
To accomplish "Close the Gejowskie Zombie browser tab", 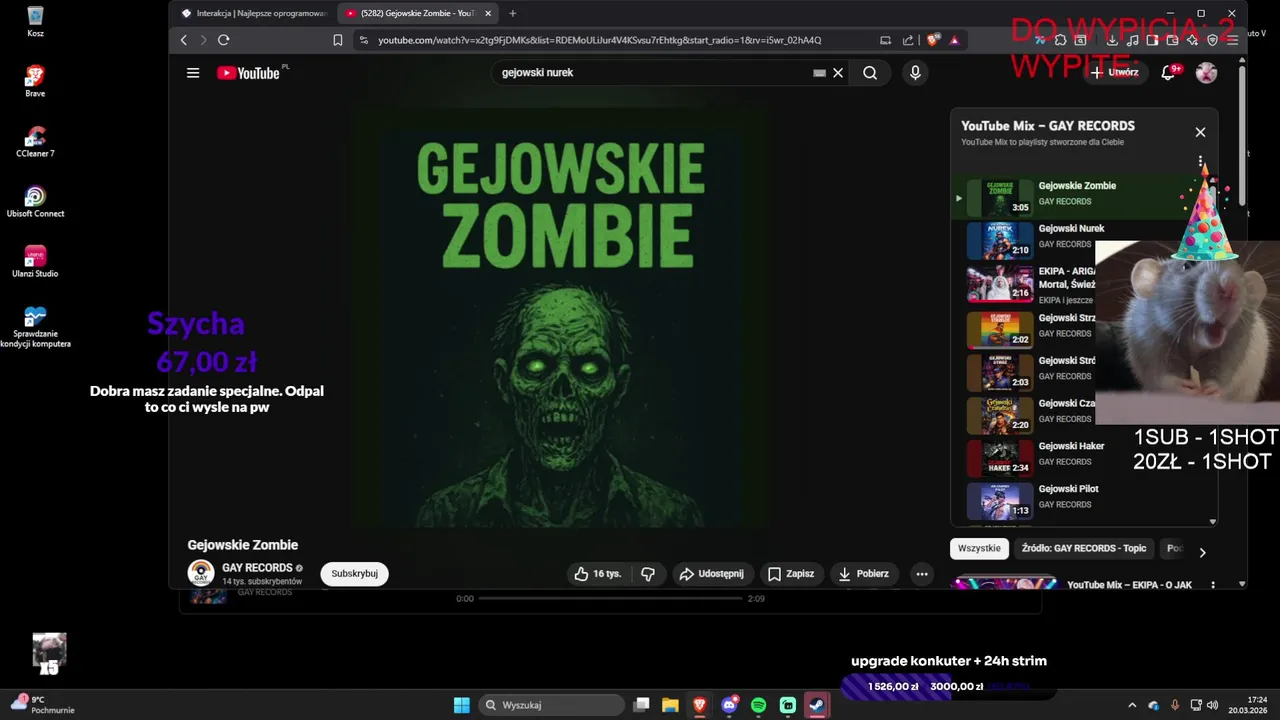I will coord(488,13).
